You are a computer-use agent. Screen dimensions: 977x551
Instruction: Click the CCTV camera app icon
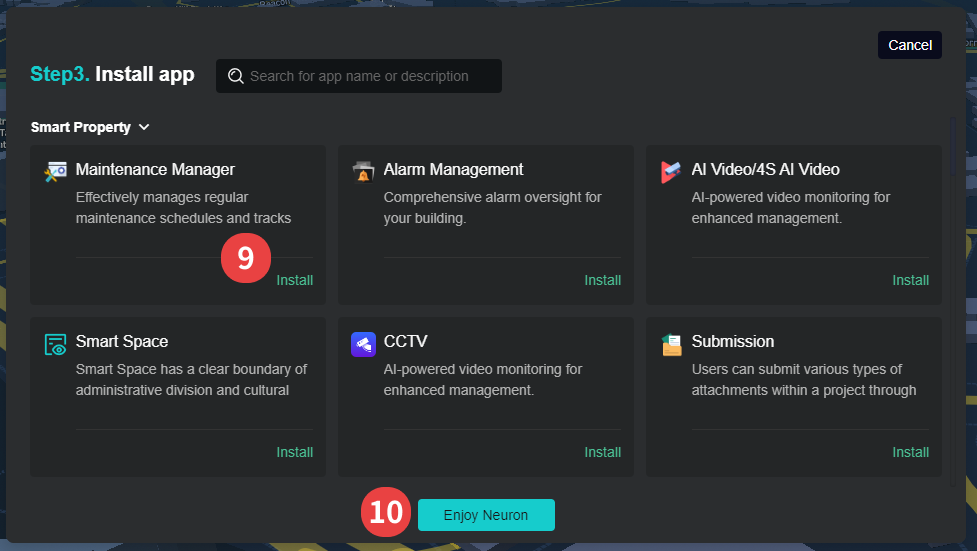click(x=363, y=344)
